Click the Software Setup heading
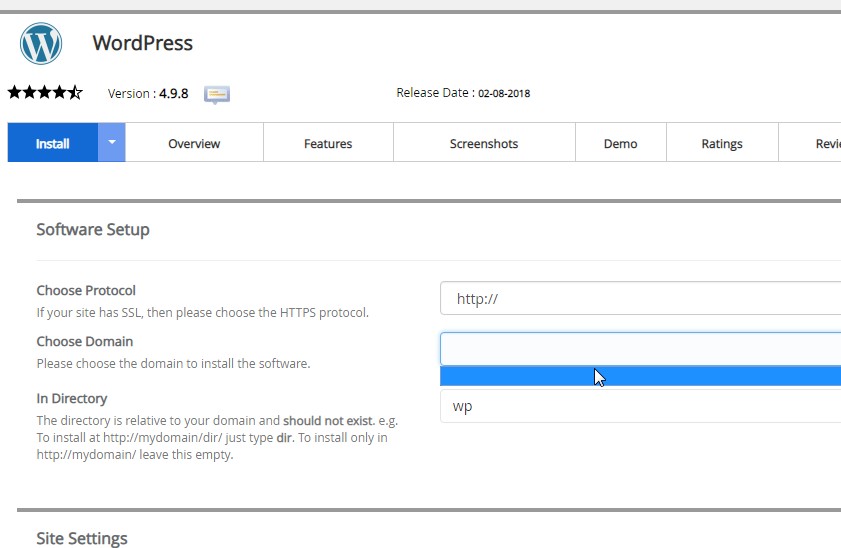Image resolution: width=841 pixels, height=548 pixels. coord(93,229)
